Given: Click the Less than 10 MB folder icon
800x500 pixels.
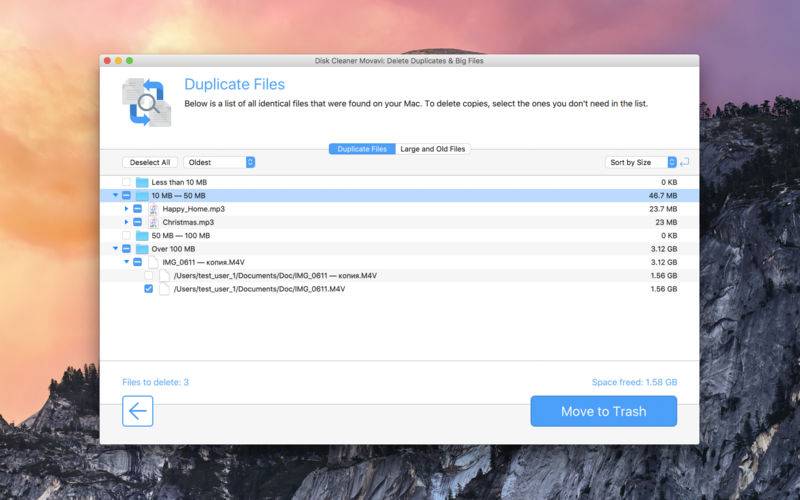Looking at the screenshot, I should coord(142,182).
